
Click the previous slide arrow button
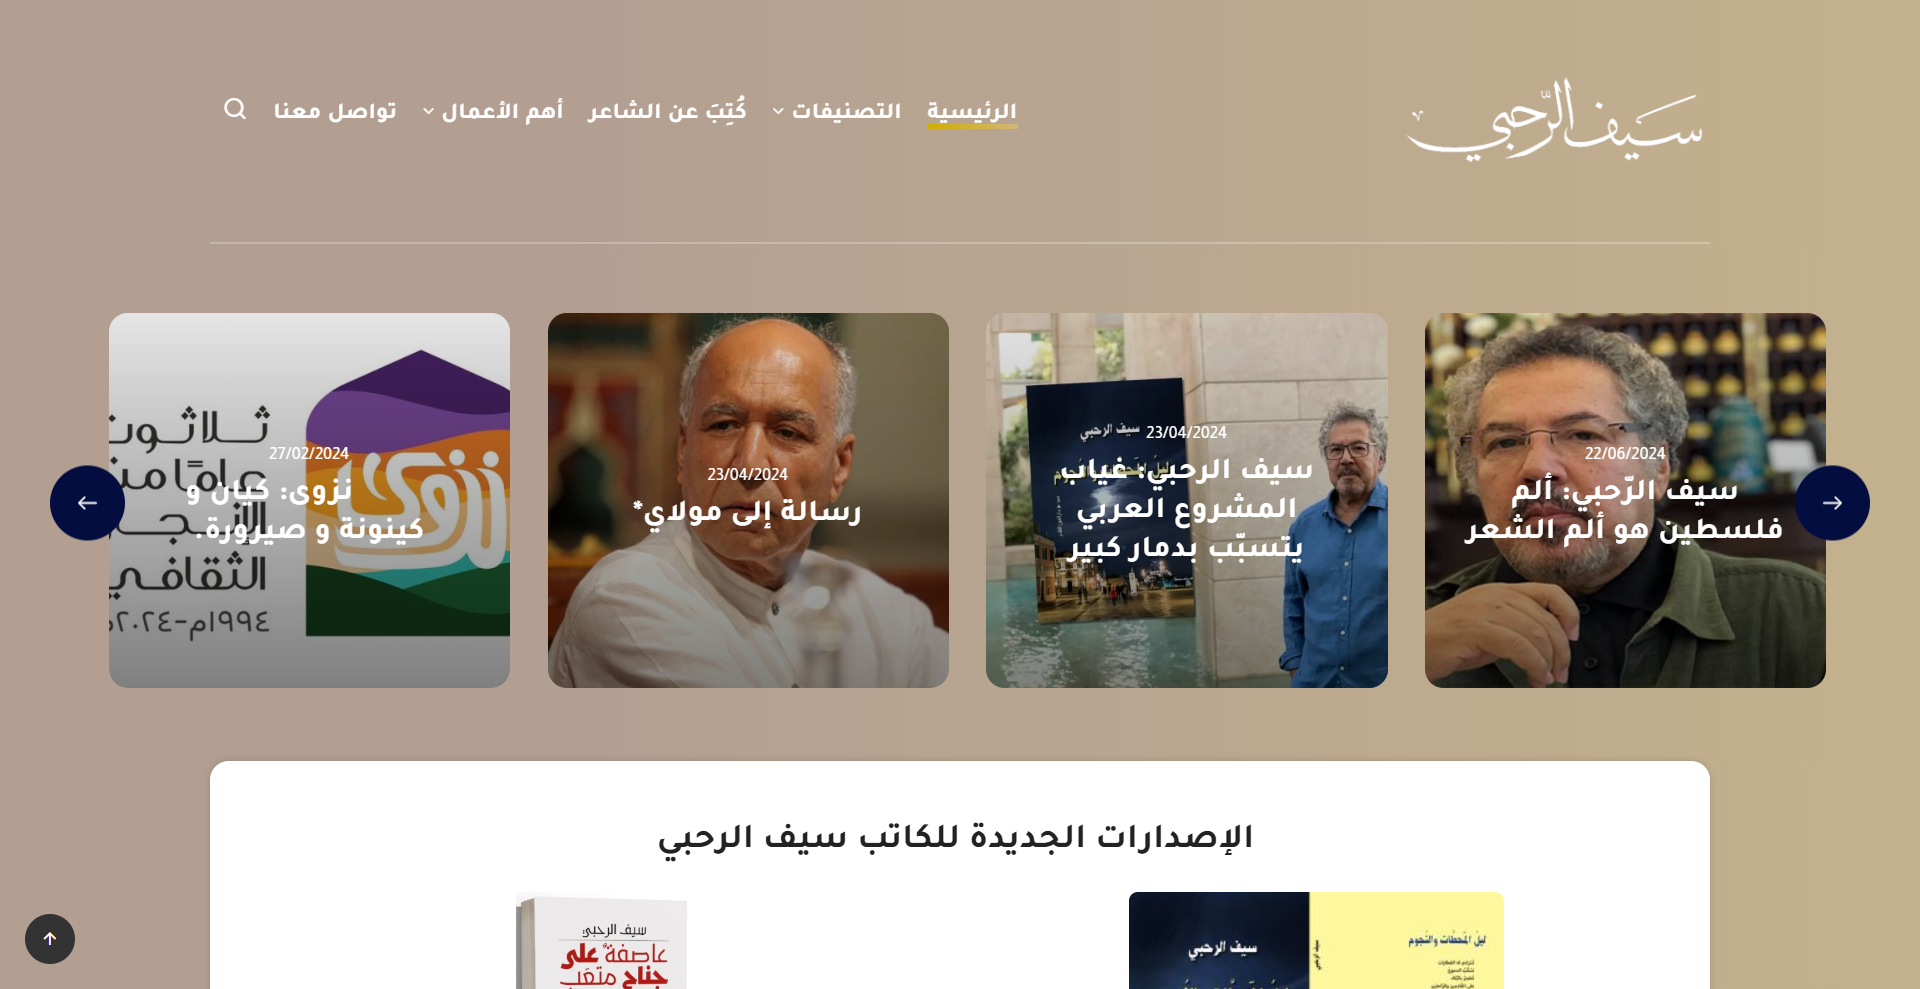coord(88,503)
